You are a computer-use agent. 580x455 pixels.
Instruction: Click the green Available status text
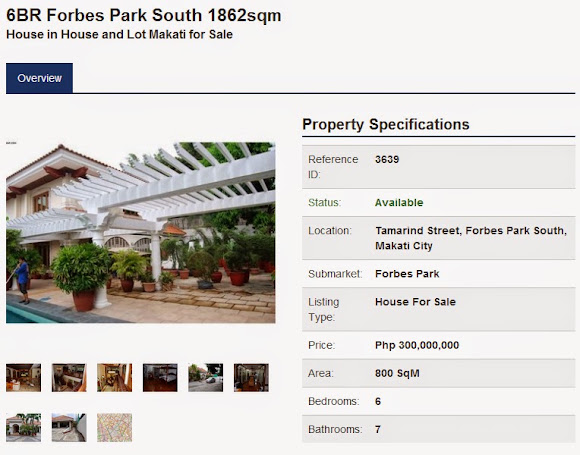tap(399, 203)
